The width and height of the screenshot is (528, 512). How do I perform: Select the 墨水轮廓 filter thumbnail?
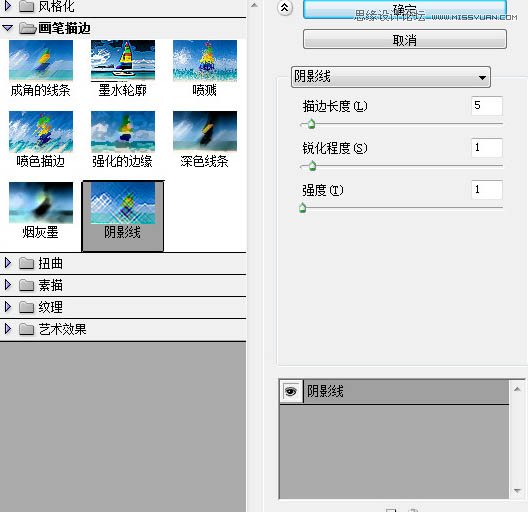[x=123, y=61]
